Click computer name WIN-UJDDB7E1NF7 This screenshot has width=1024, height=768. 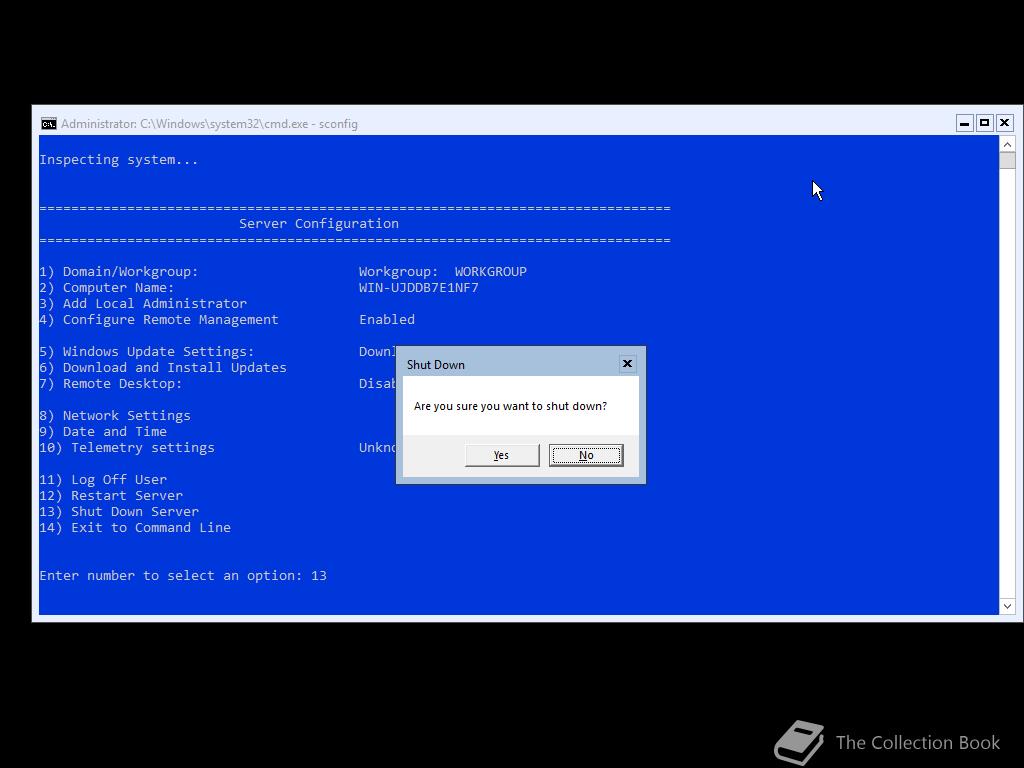click(419, 288)
